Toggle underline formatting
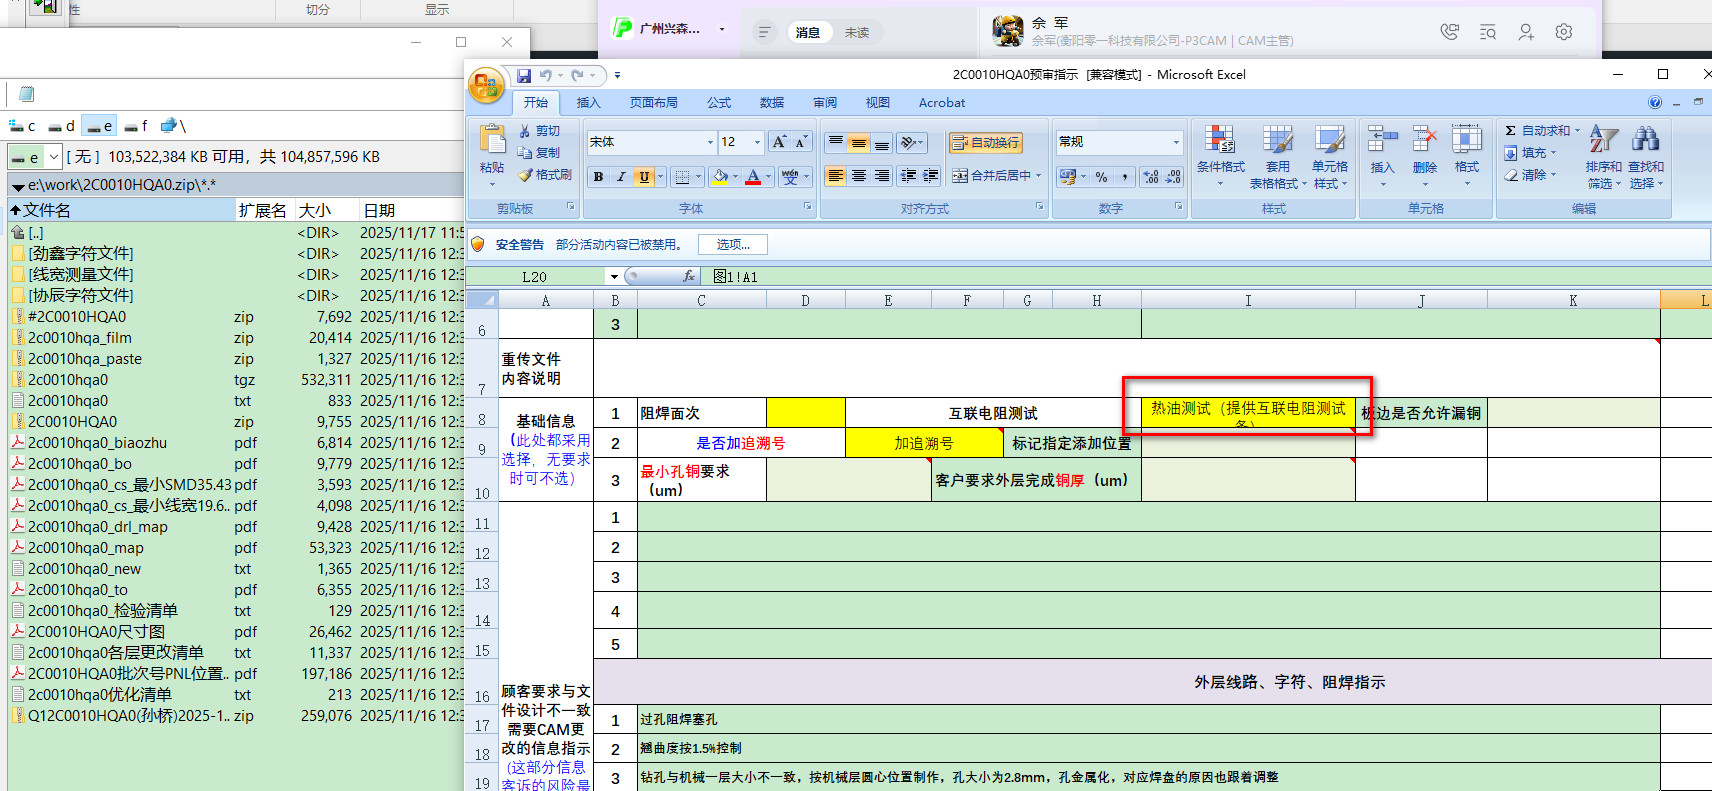Viewport: 1712px width, 791px height. coord(644,177)
